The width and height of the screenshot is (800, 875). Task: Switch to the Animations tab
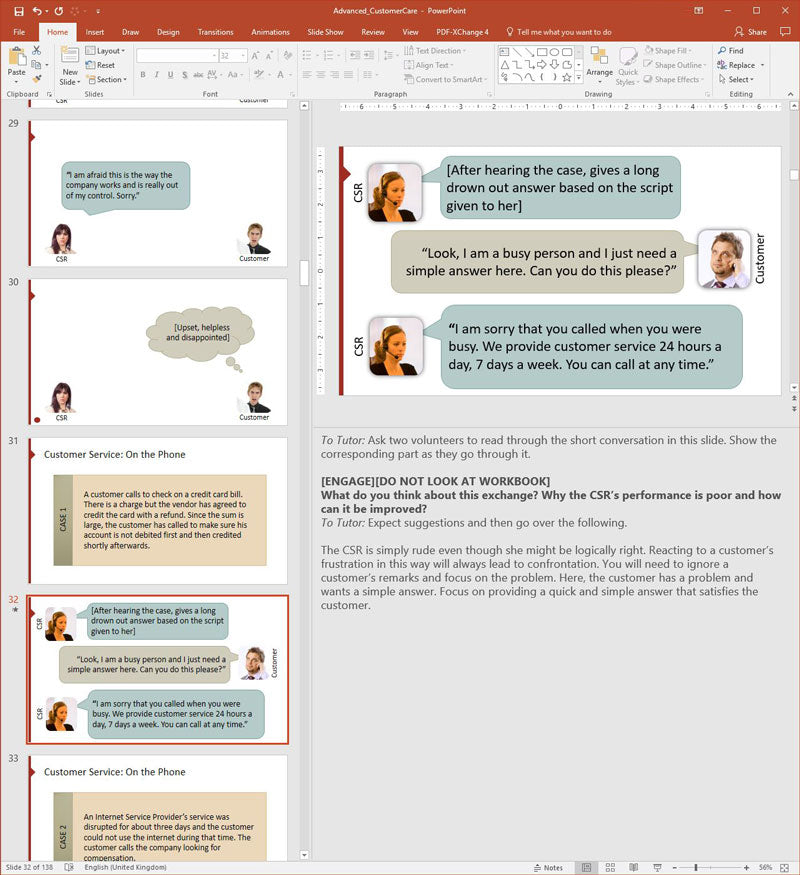pos(270,32)
